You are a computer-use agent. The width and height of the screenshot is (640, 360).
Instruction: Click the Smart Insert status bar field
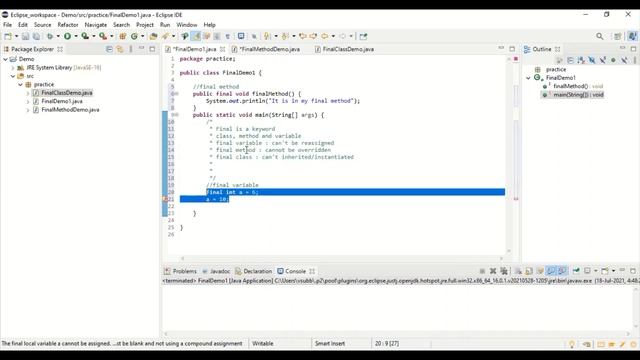tap(330, 344)
